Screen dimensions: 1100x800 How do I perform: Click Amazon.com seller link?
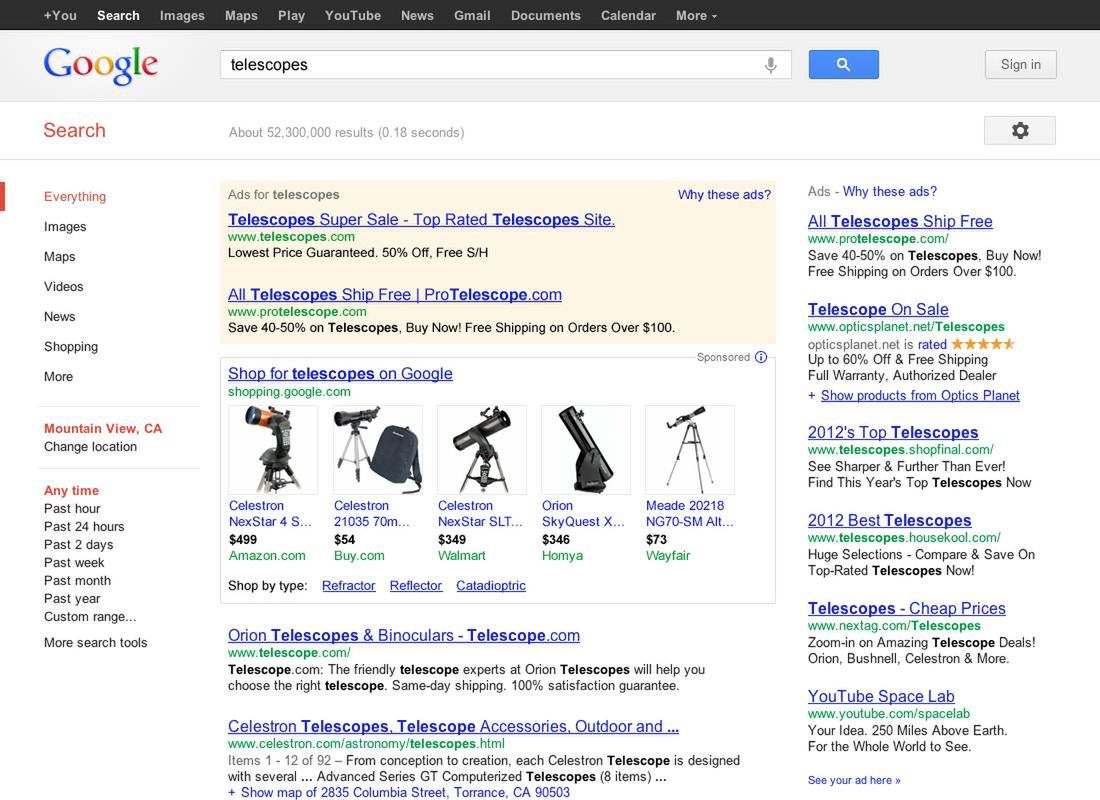coord(267,556)
